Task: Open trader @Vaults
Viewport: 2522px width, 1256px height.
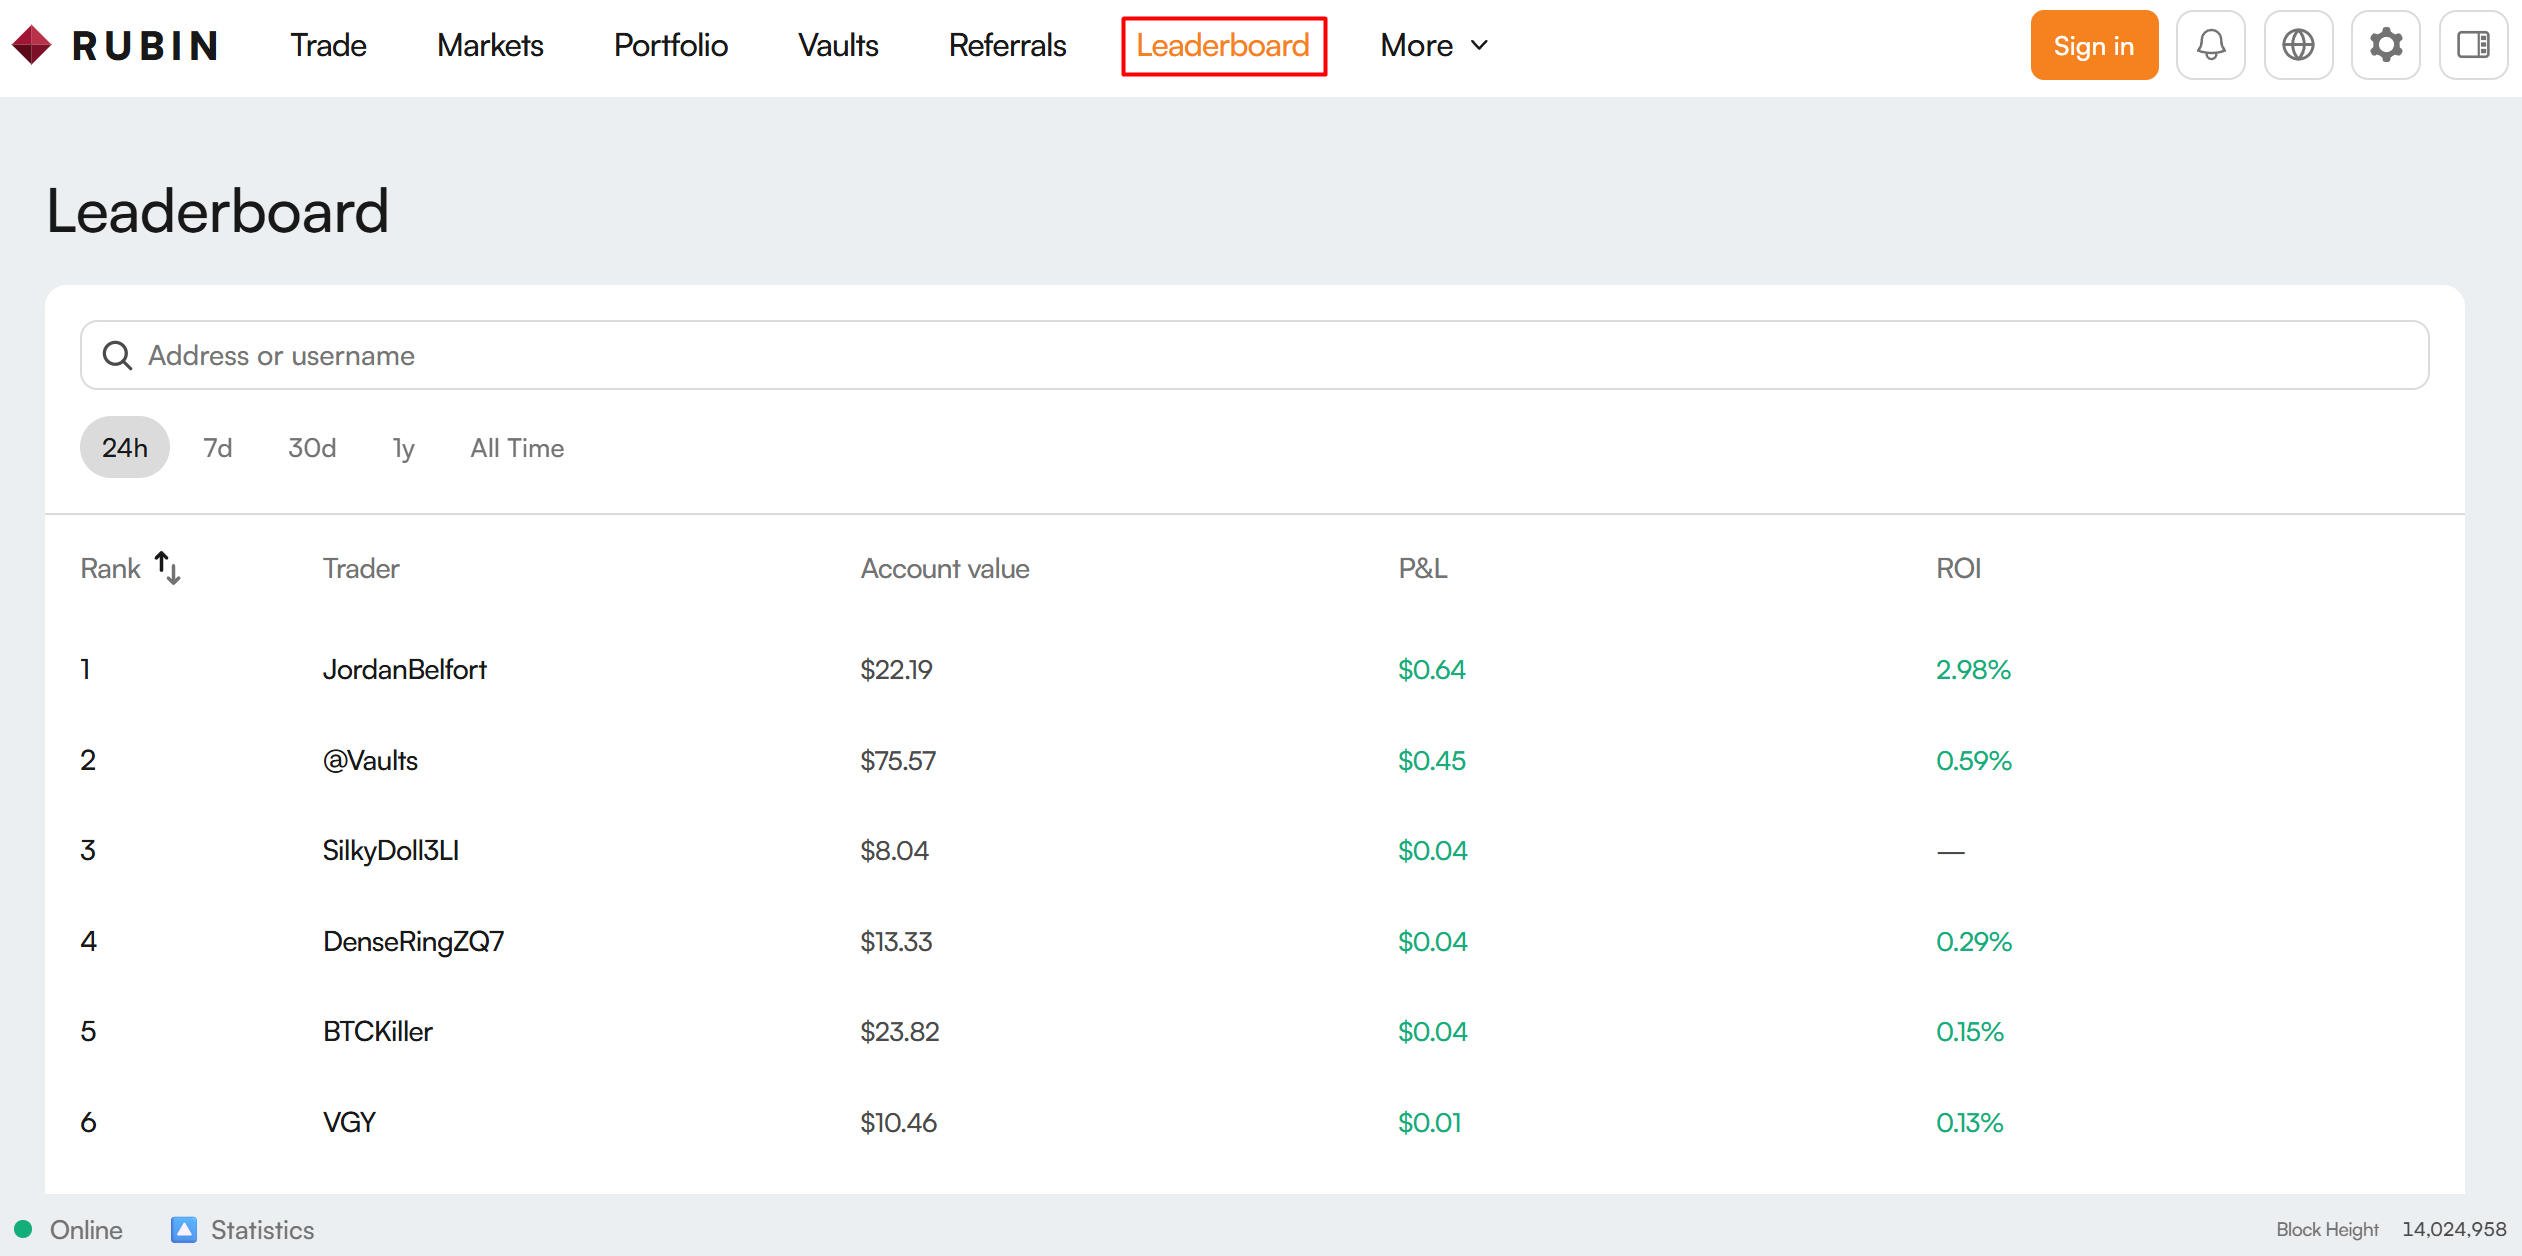Action: [370, 760]
